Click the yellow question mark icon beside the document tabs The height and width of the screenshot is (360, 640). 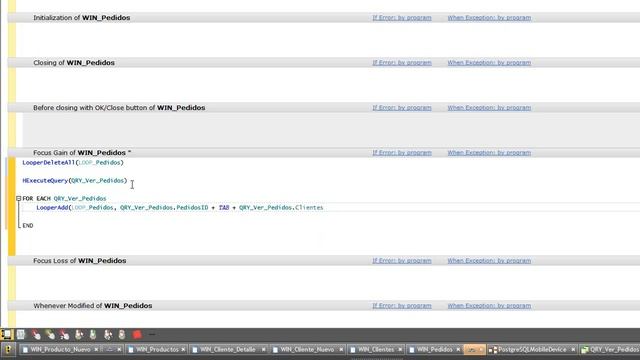(8, 349)
